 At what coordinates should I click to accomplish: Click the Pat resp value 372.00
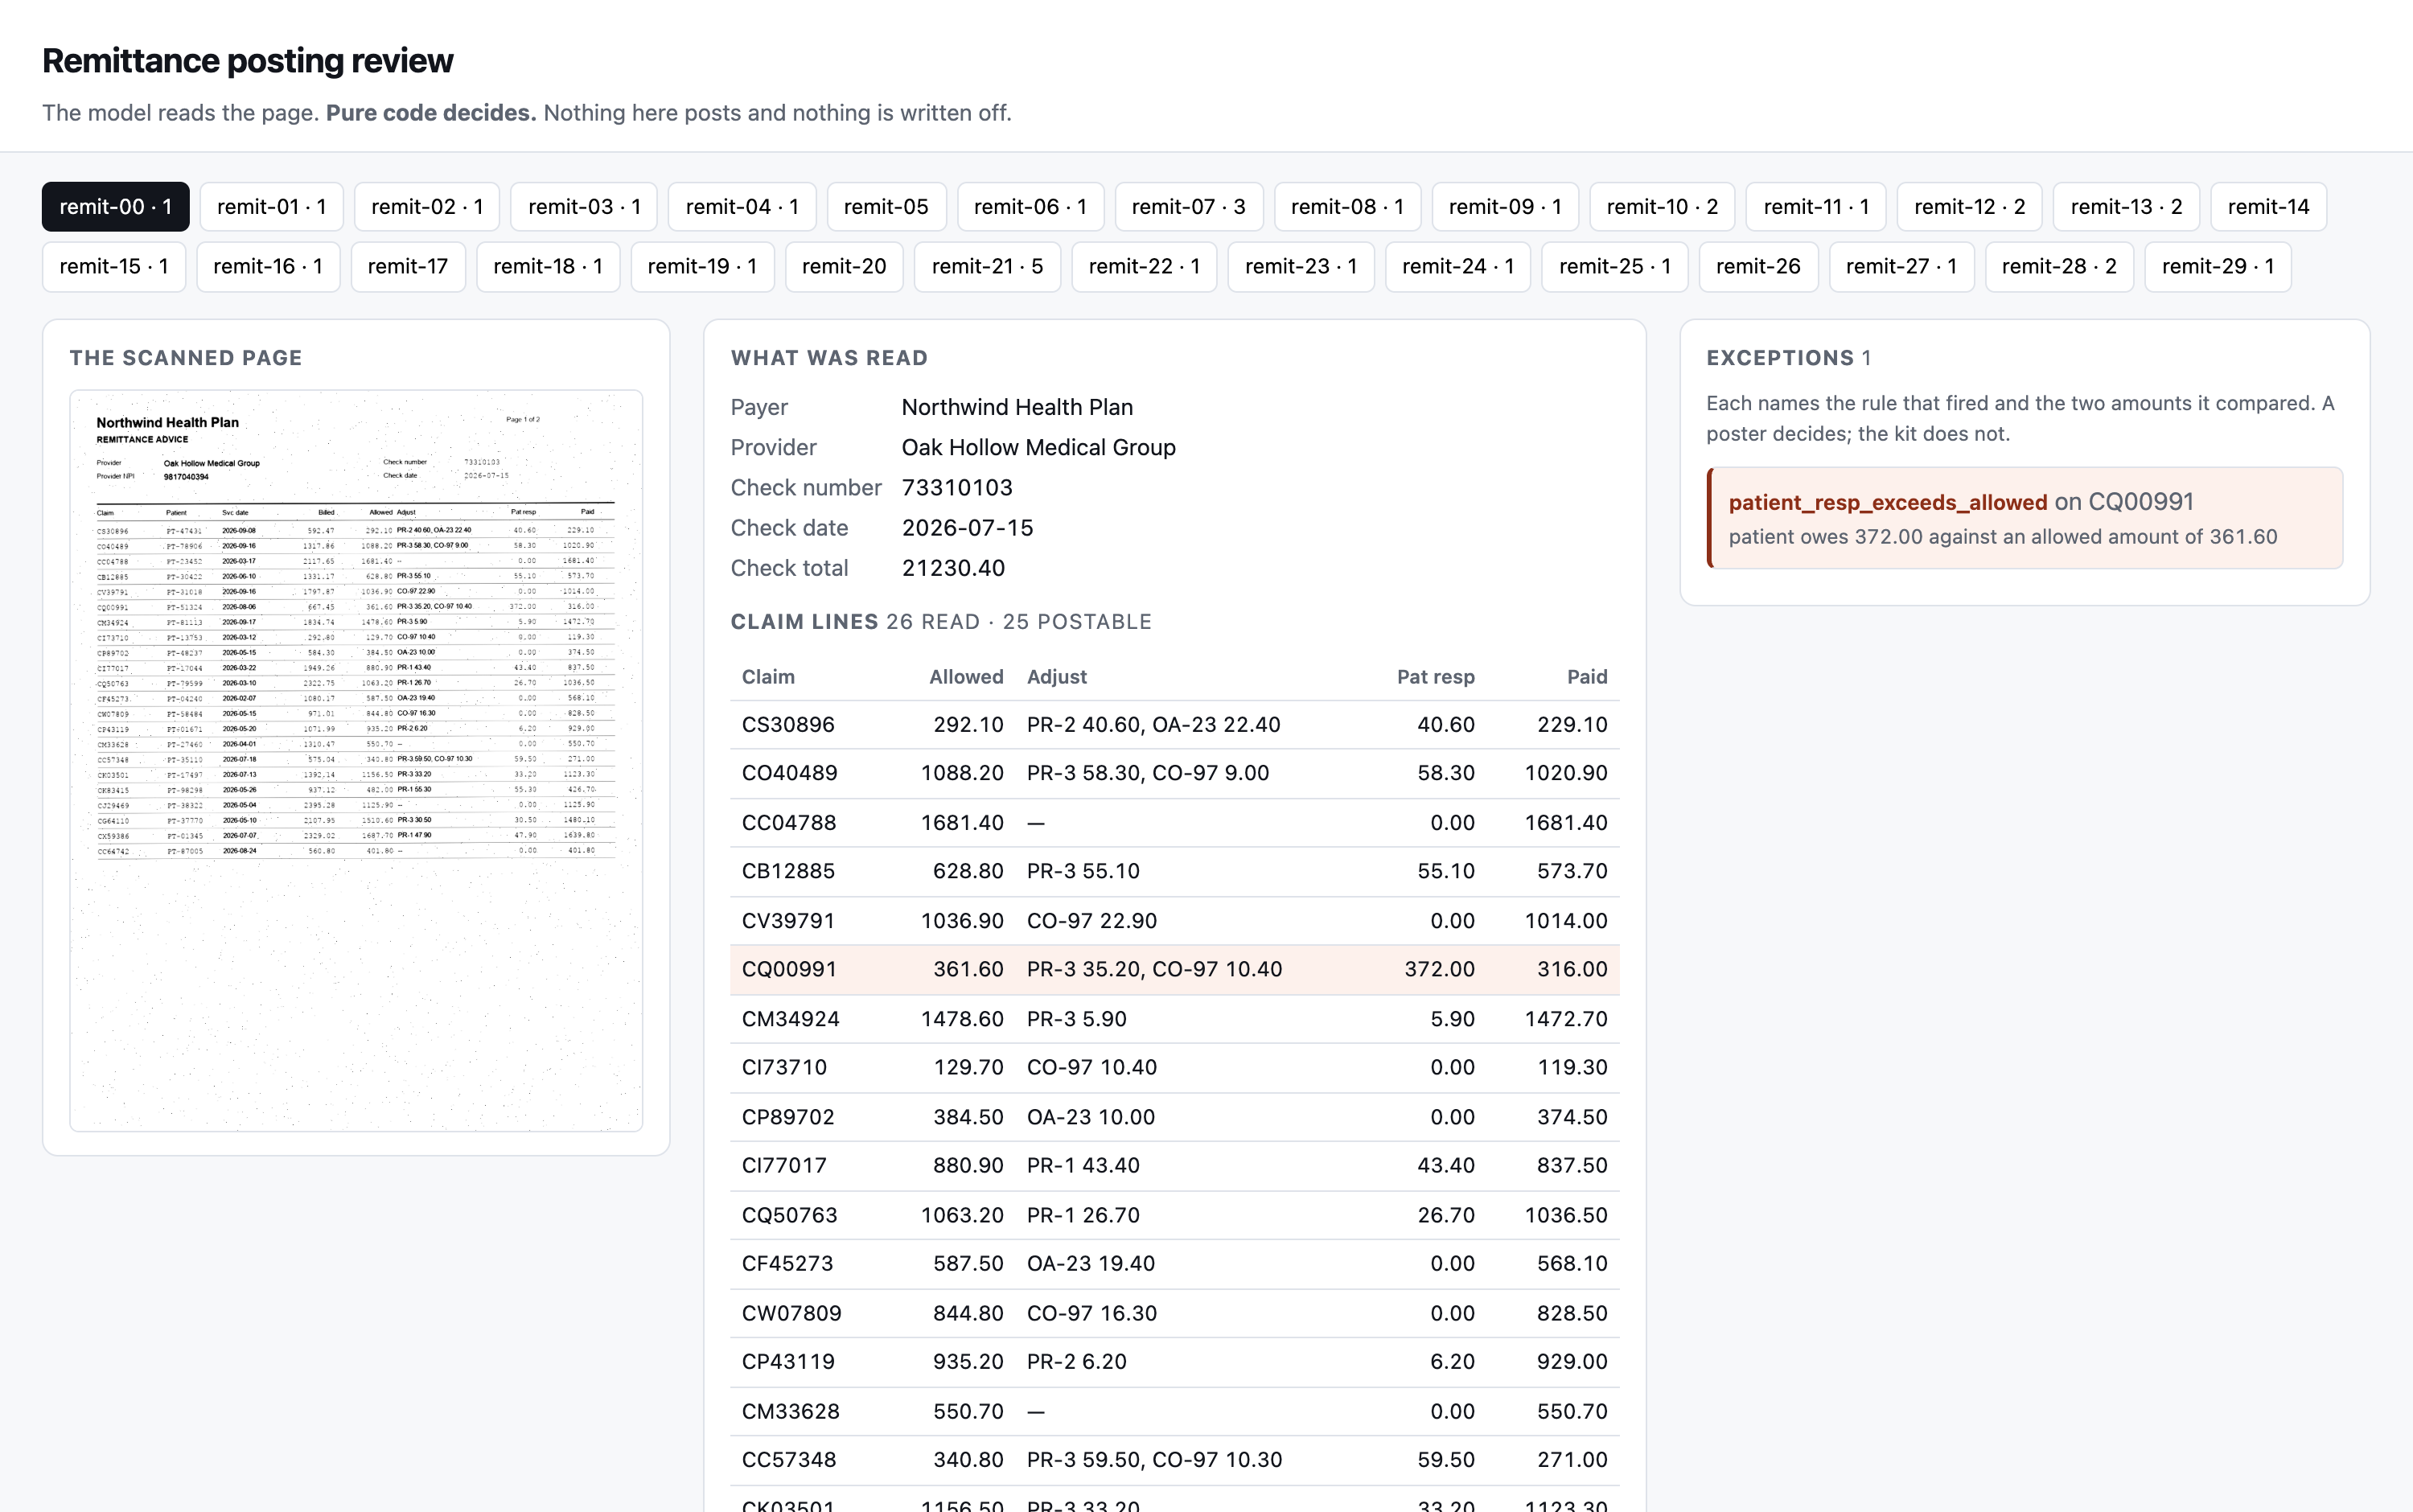(x=1439, y=970)
